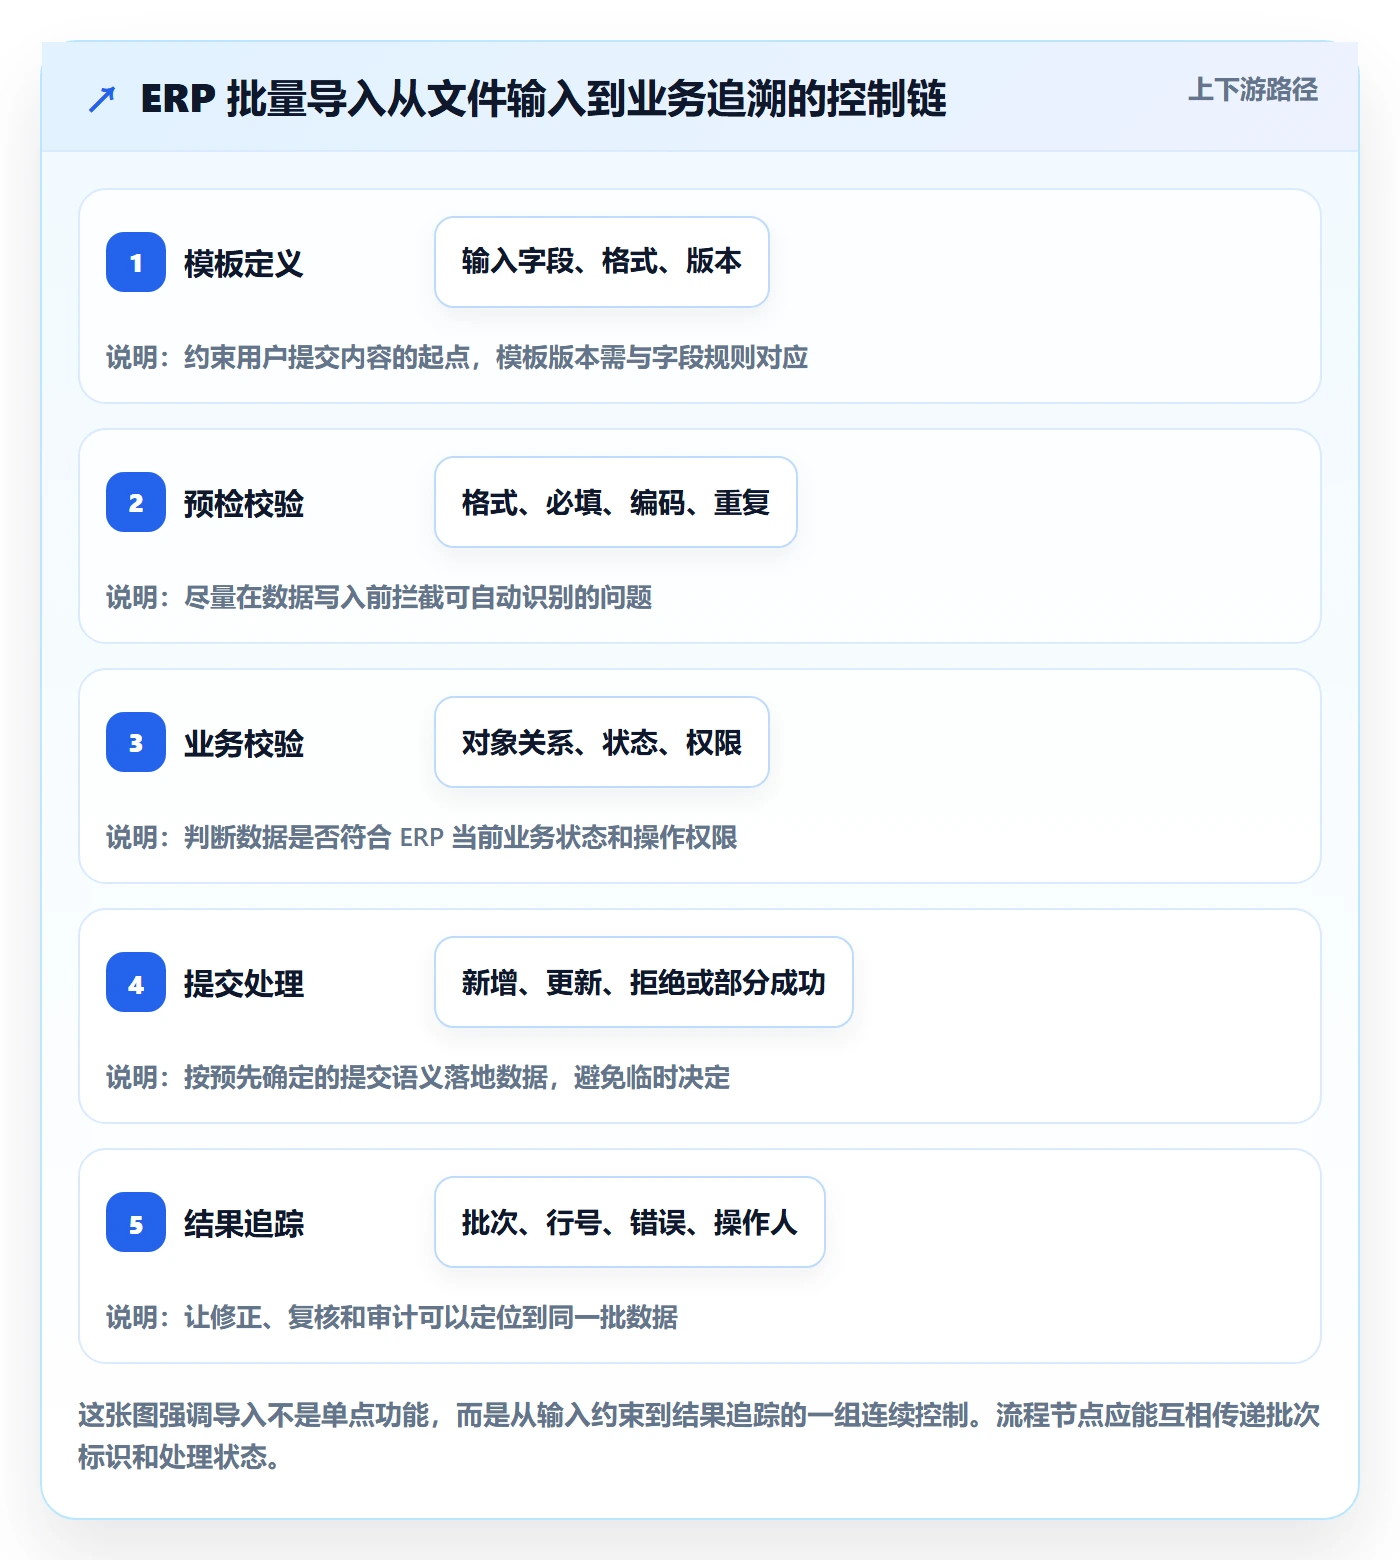Click the note 让修正、复核和审计可以定位到同一批数据
Screen dimensions: 1400x1560
pos(392,1317)
